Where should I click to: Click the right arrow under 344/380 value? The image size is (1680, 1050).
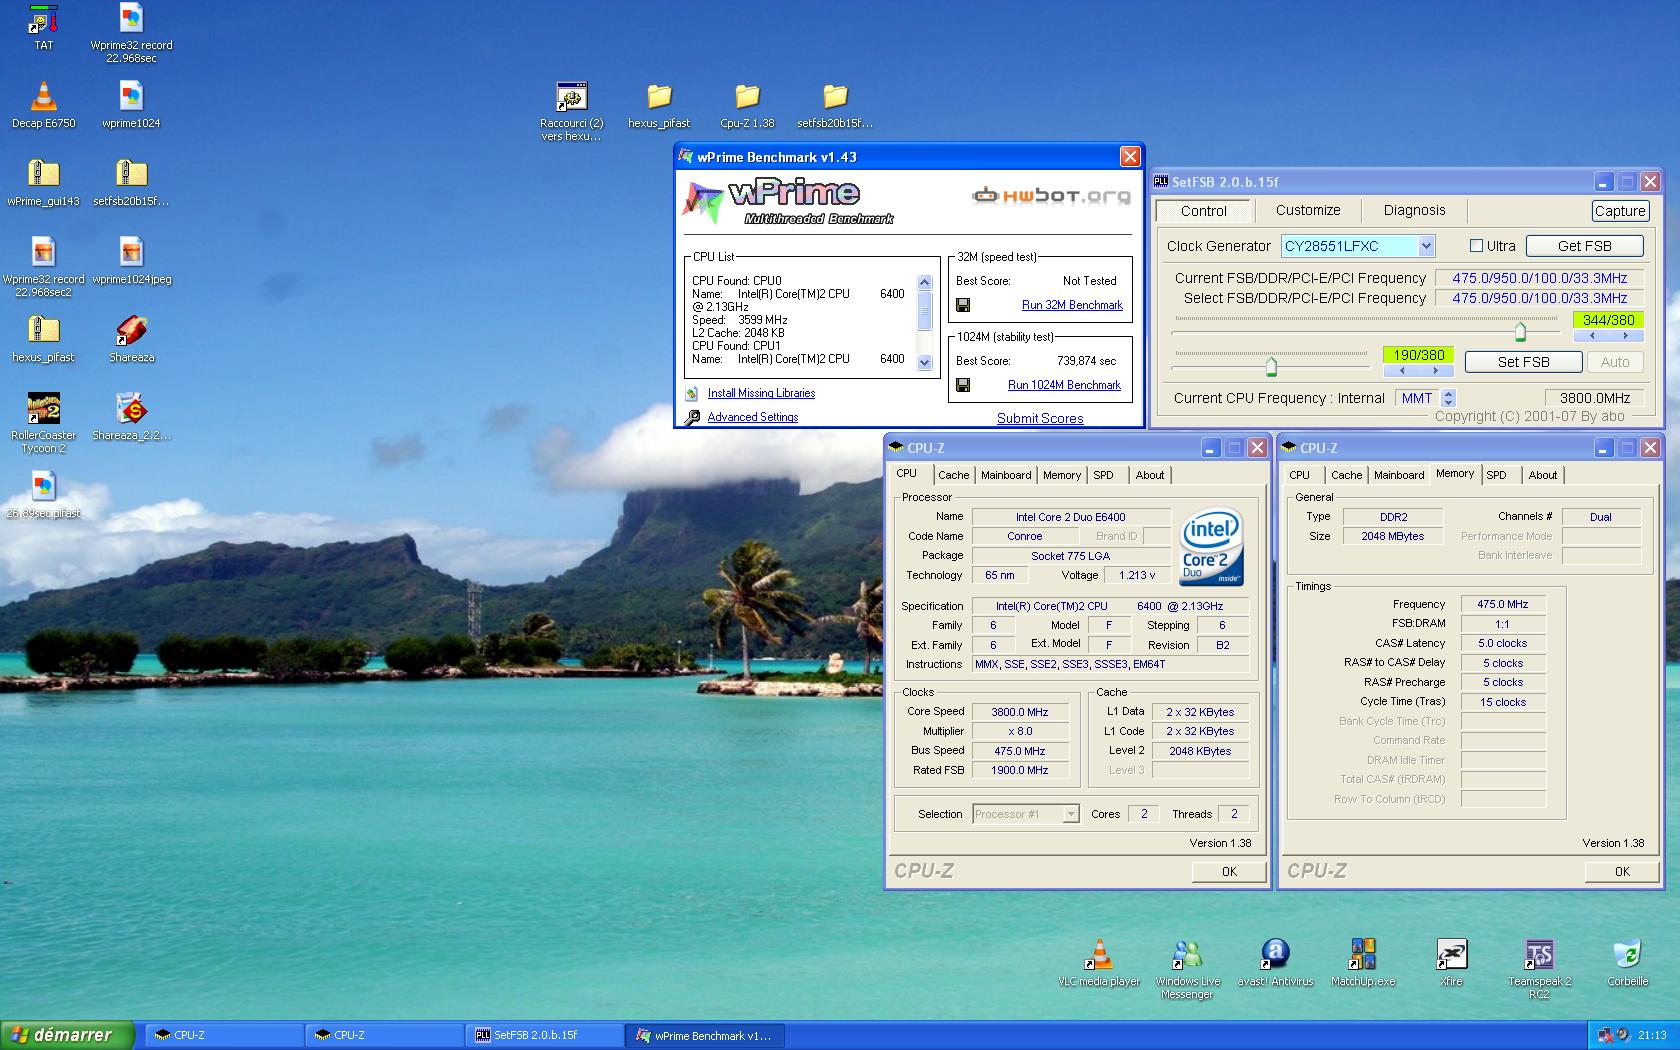point(1625,336)
